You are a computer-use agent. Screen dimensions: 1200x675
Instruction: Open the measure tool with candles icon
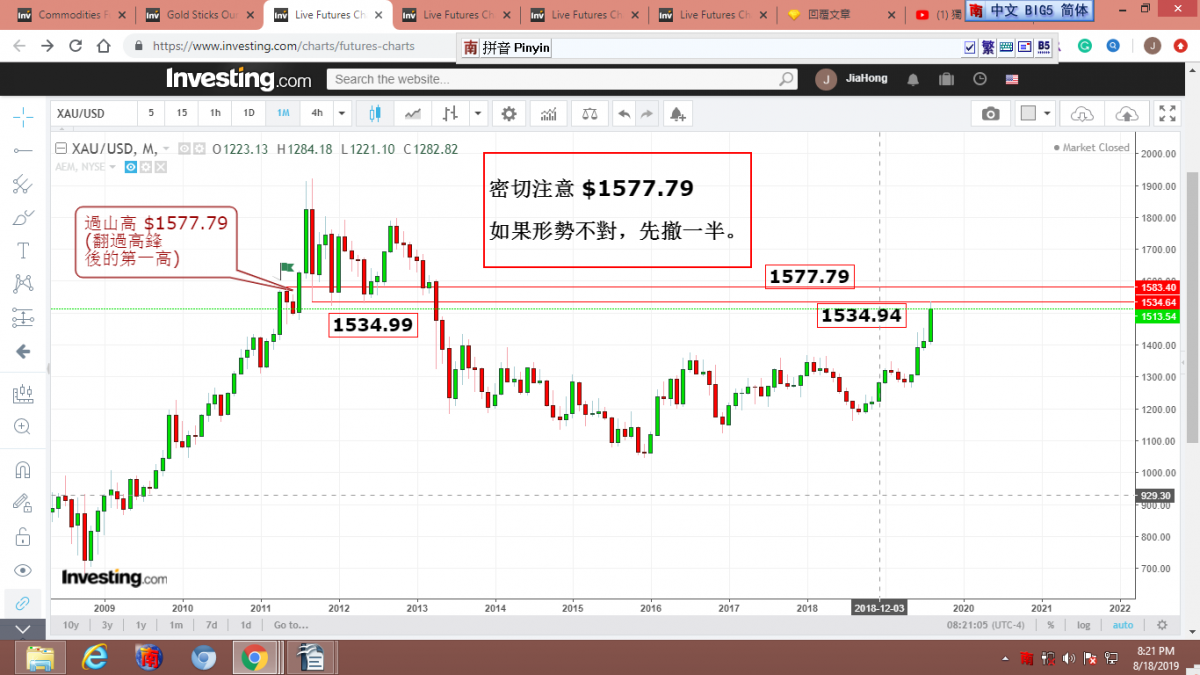(22, 394)
